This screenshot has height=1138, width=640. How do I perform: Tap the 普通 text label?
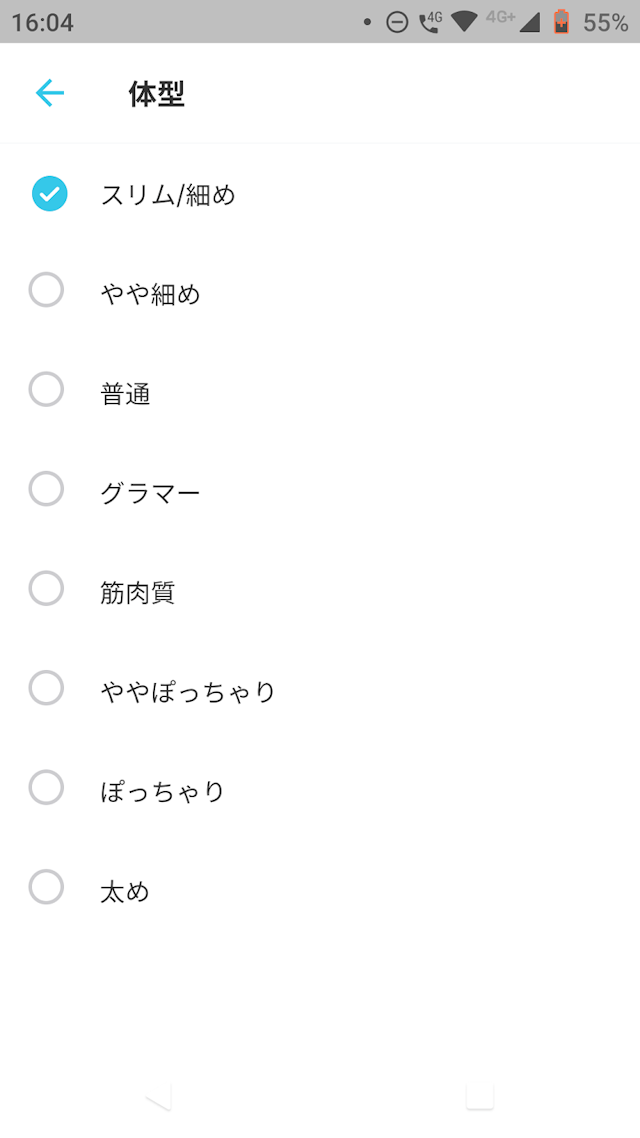[x=124, y=393]
